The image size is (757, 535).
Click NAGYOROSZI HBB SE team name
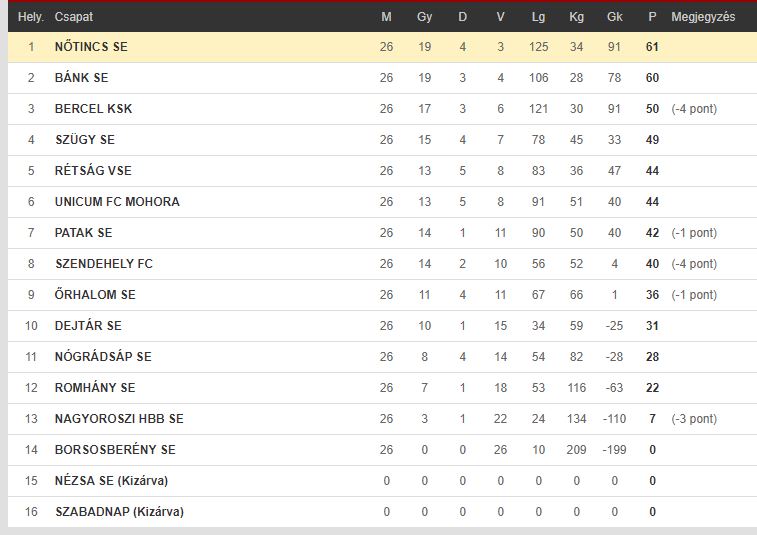click(119, 419)
